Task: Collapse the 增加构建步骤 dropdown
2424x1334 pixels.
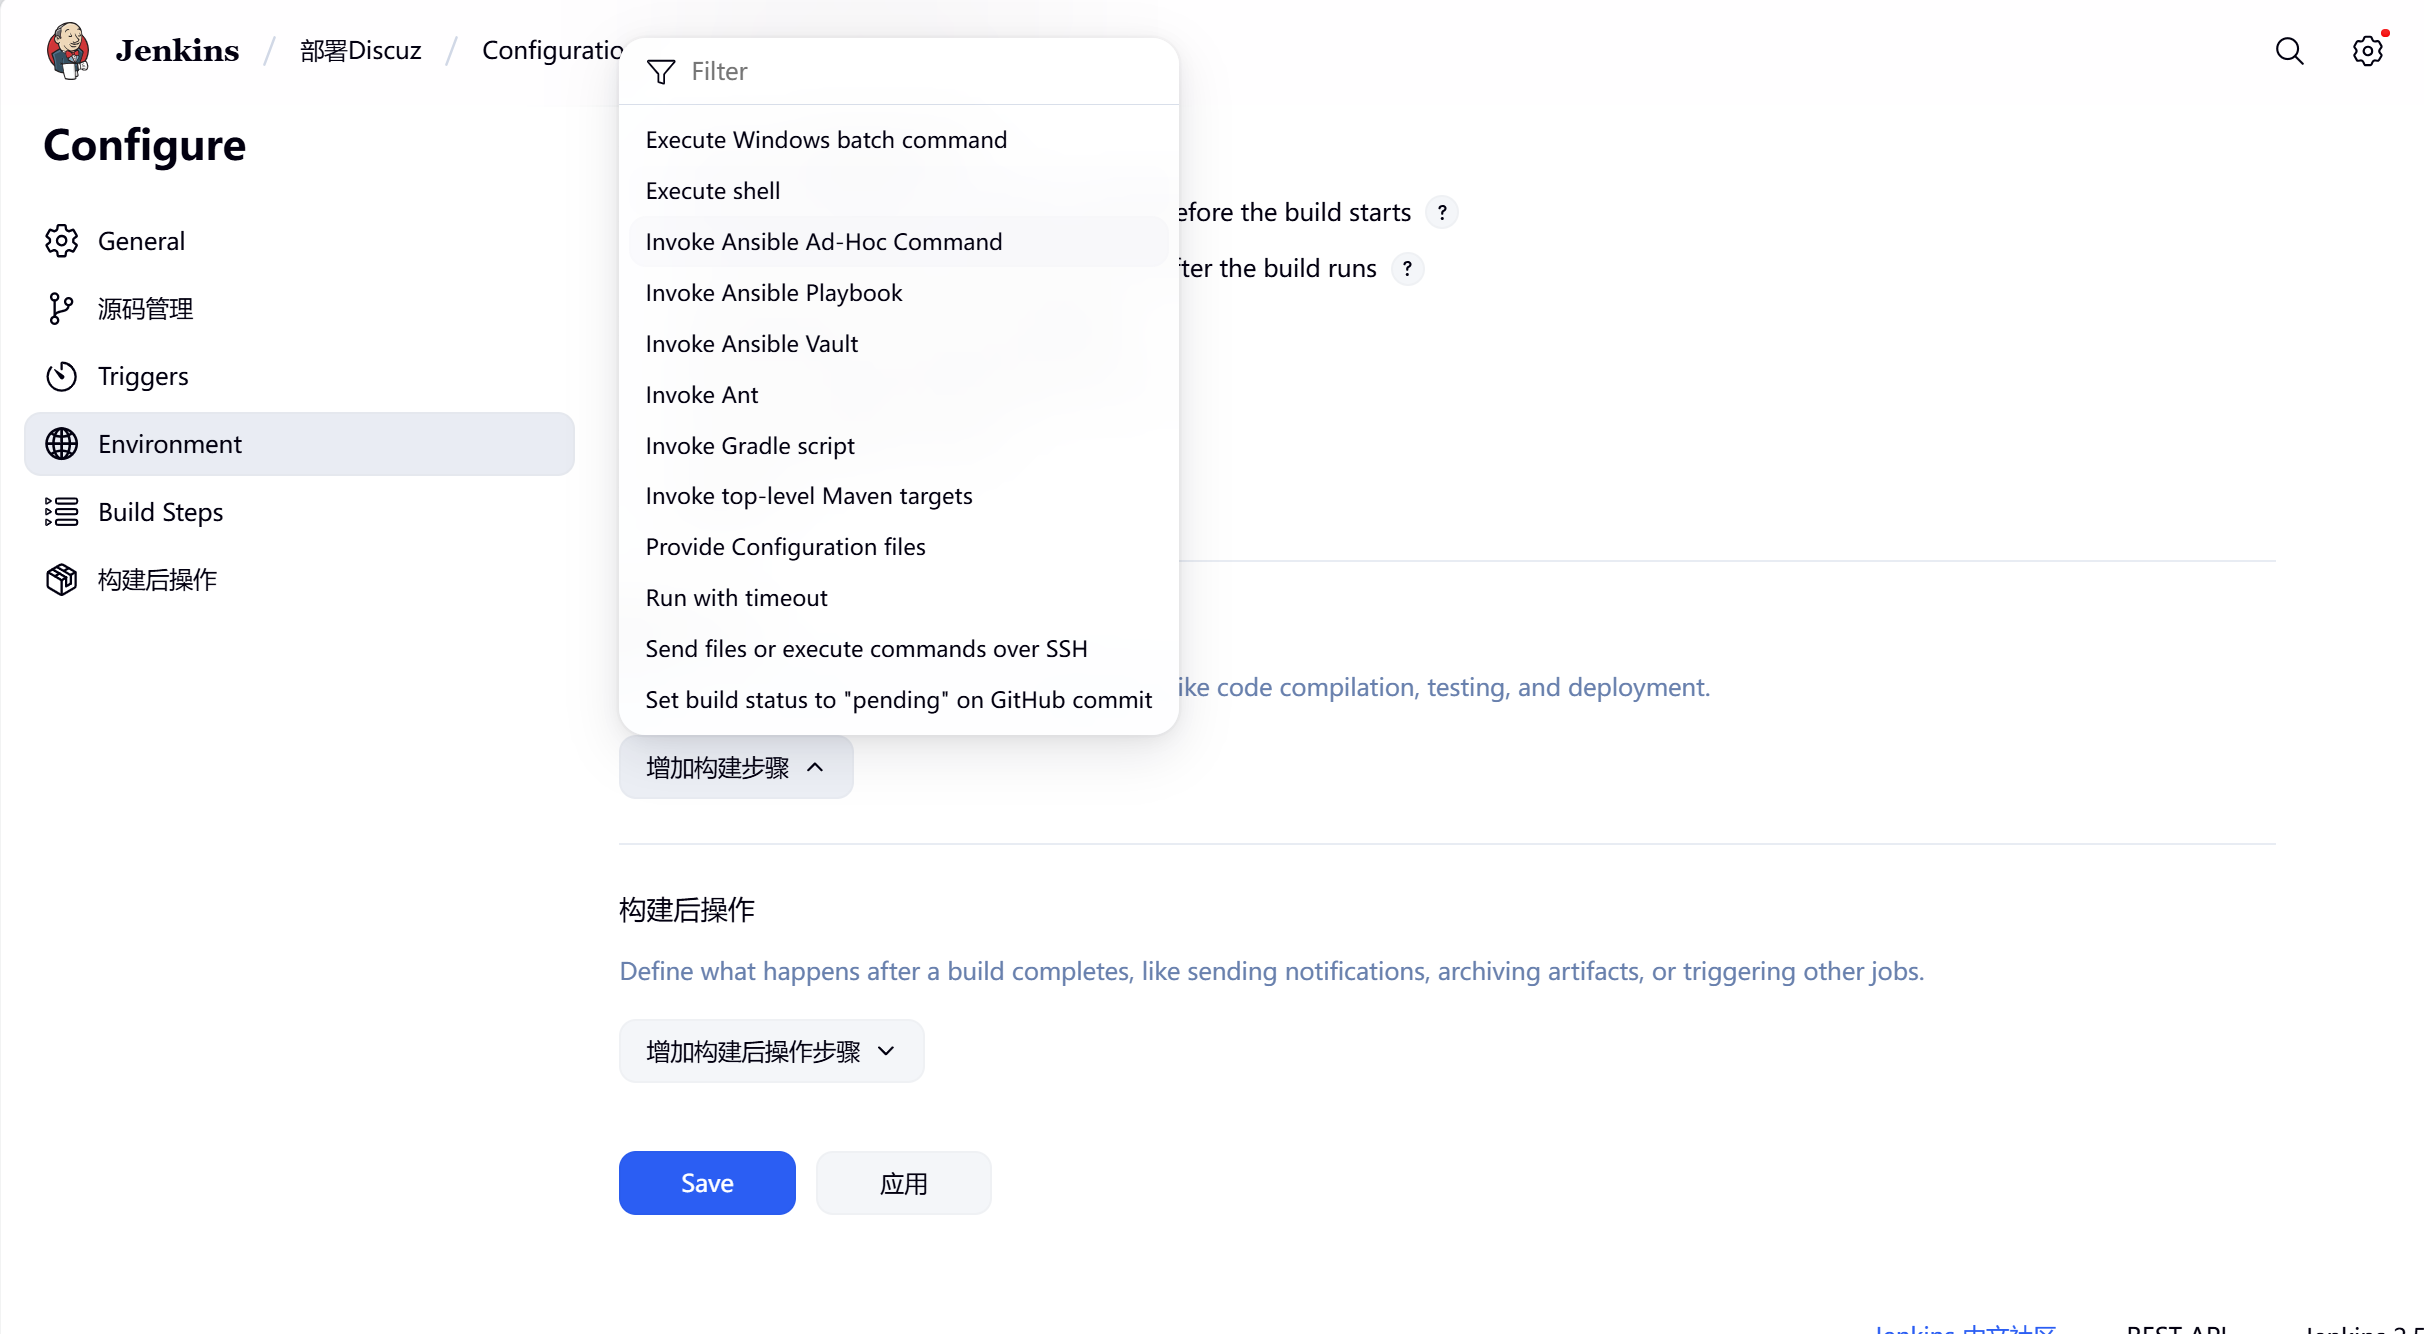Action: point(735,768)
